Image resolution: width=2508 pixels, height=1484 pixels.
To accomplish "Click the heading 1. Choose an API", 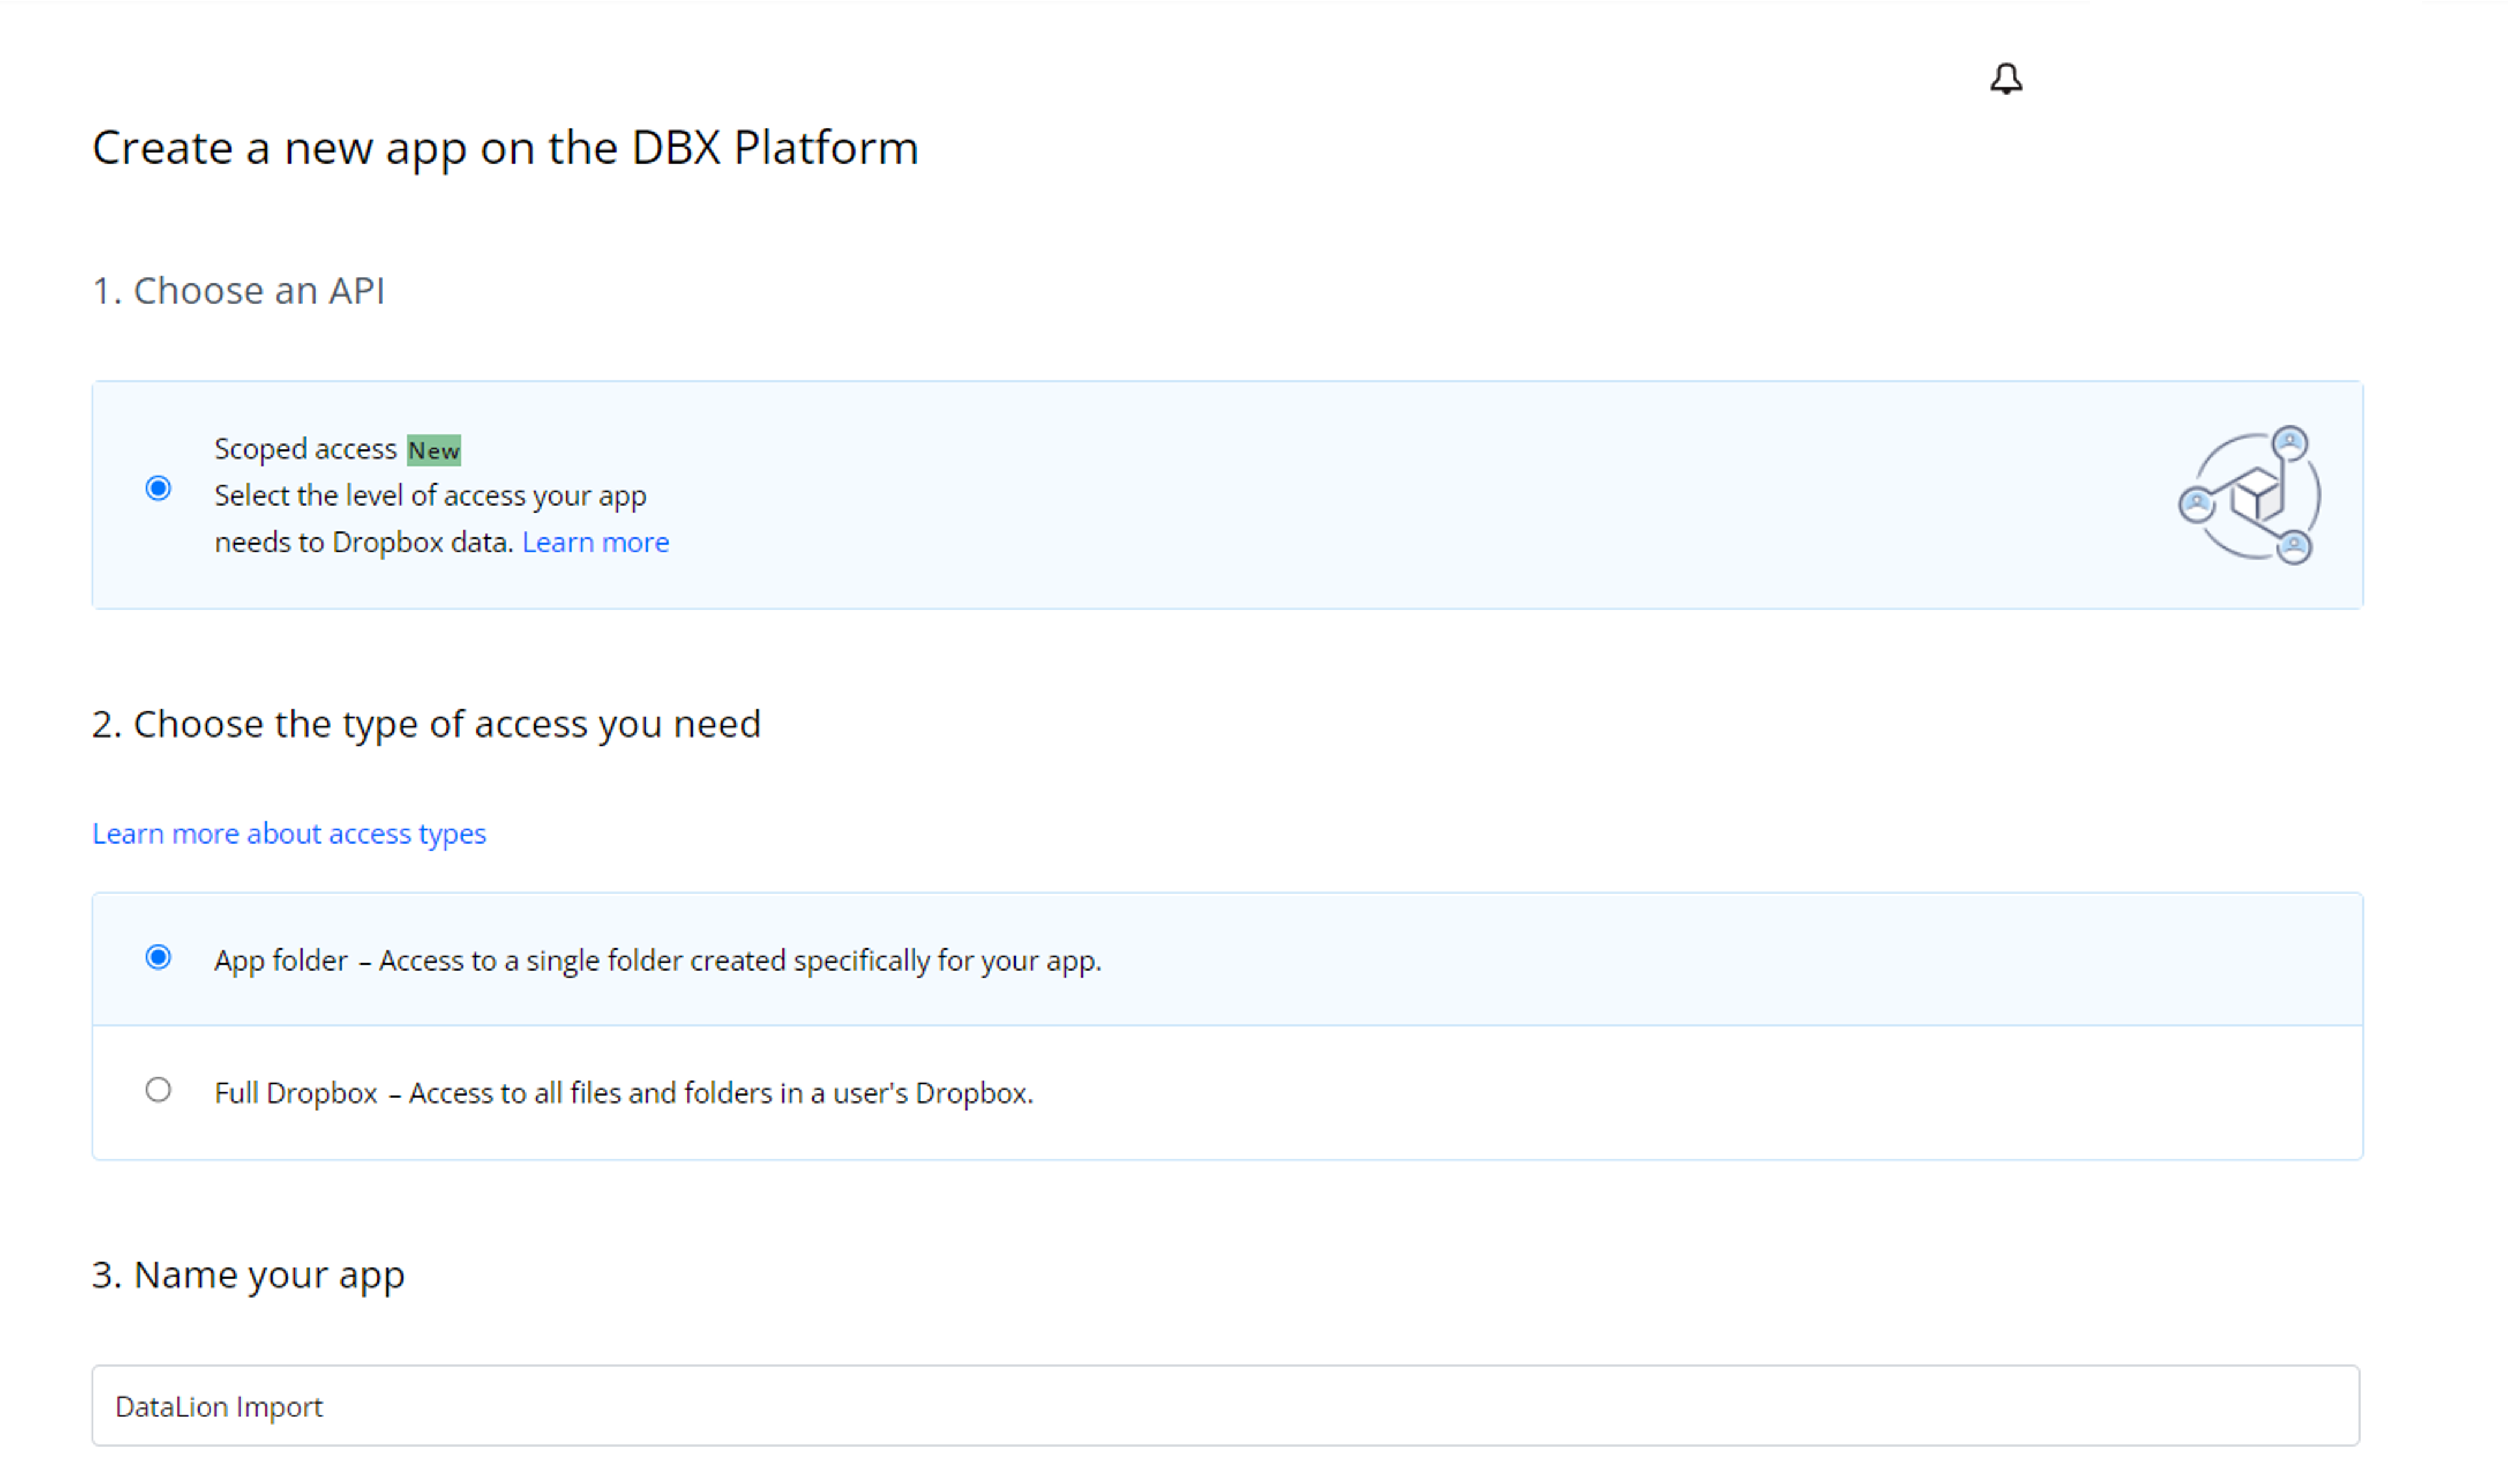I will pyautogui.click(x=238, y=290).
